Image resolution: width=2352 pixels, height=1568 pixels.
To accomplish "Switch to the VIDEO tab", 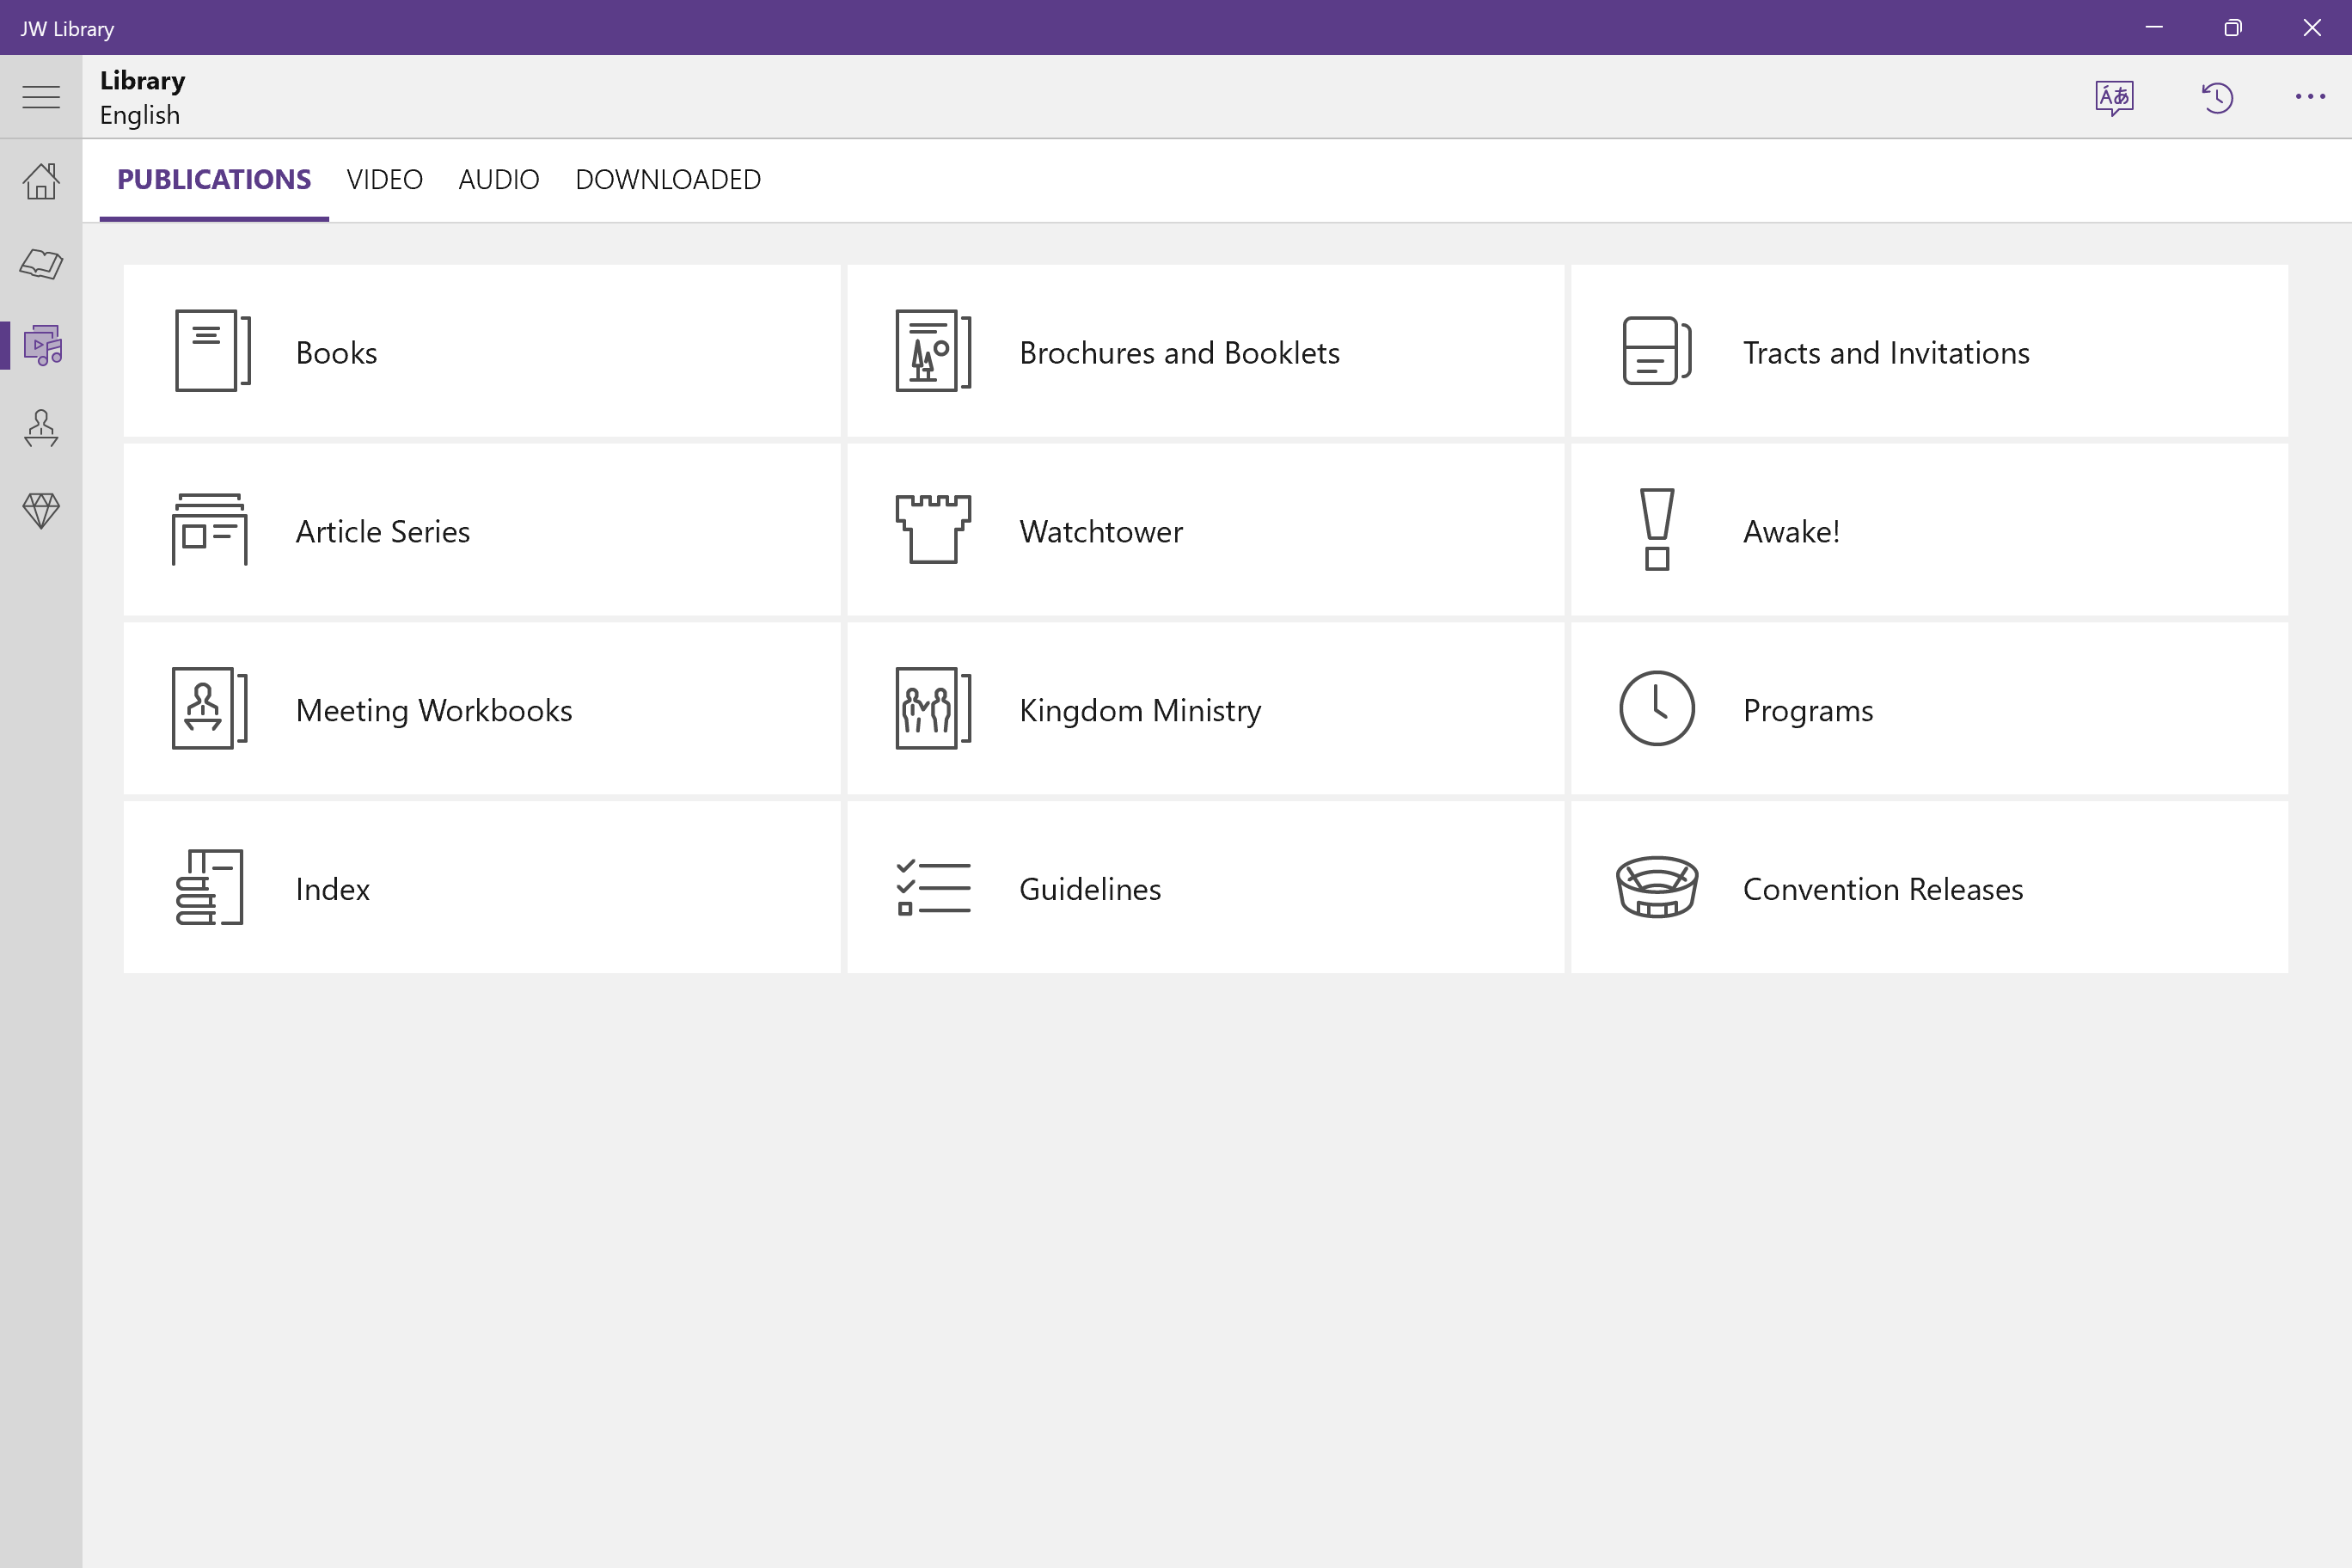I will click(x=385, y=180).
